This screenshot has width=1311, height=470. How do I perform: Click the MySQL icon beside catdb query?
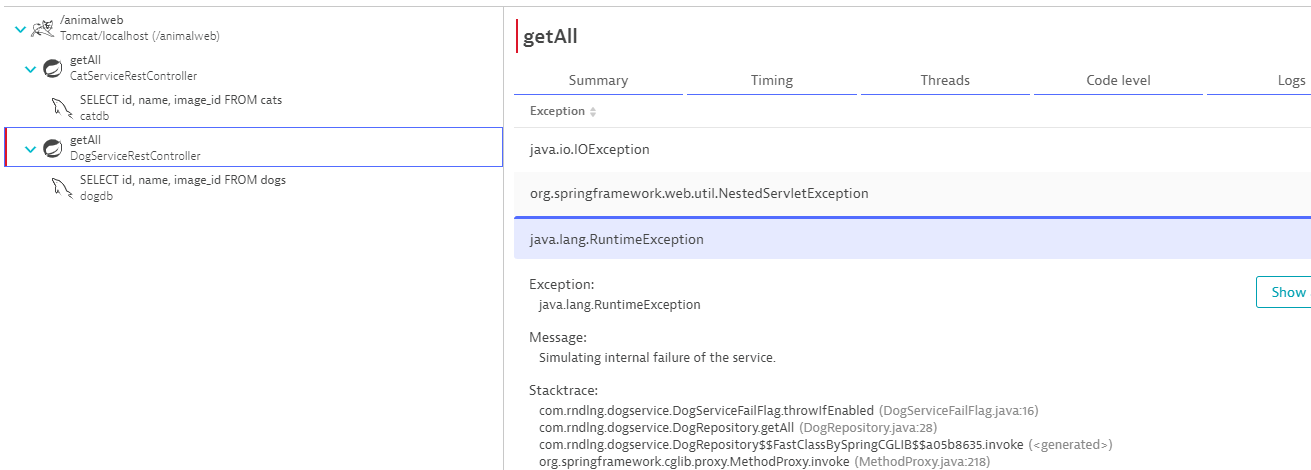63,108
